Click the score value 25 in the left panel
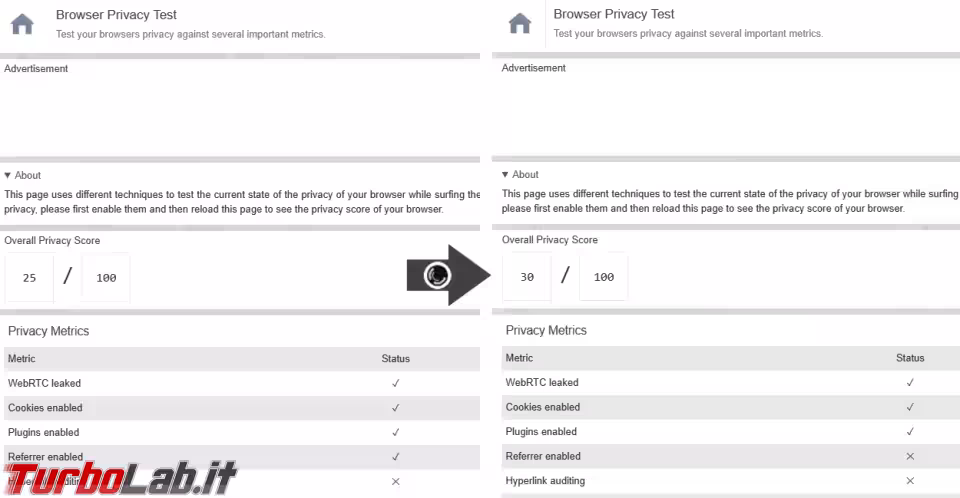 29,277
